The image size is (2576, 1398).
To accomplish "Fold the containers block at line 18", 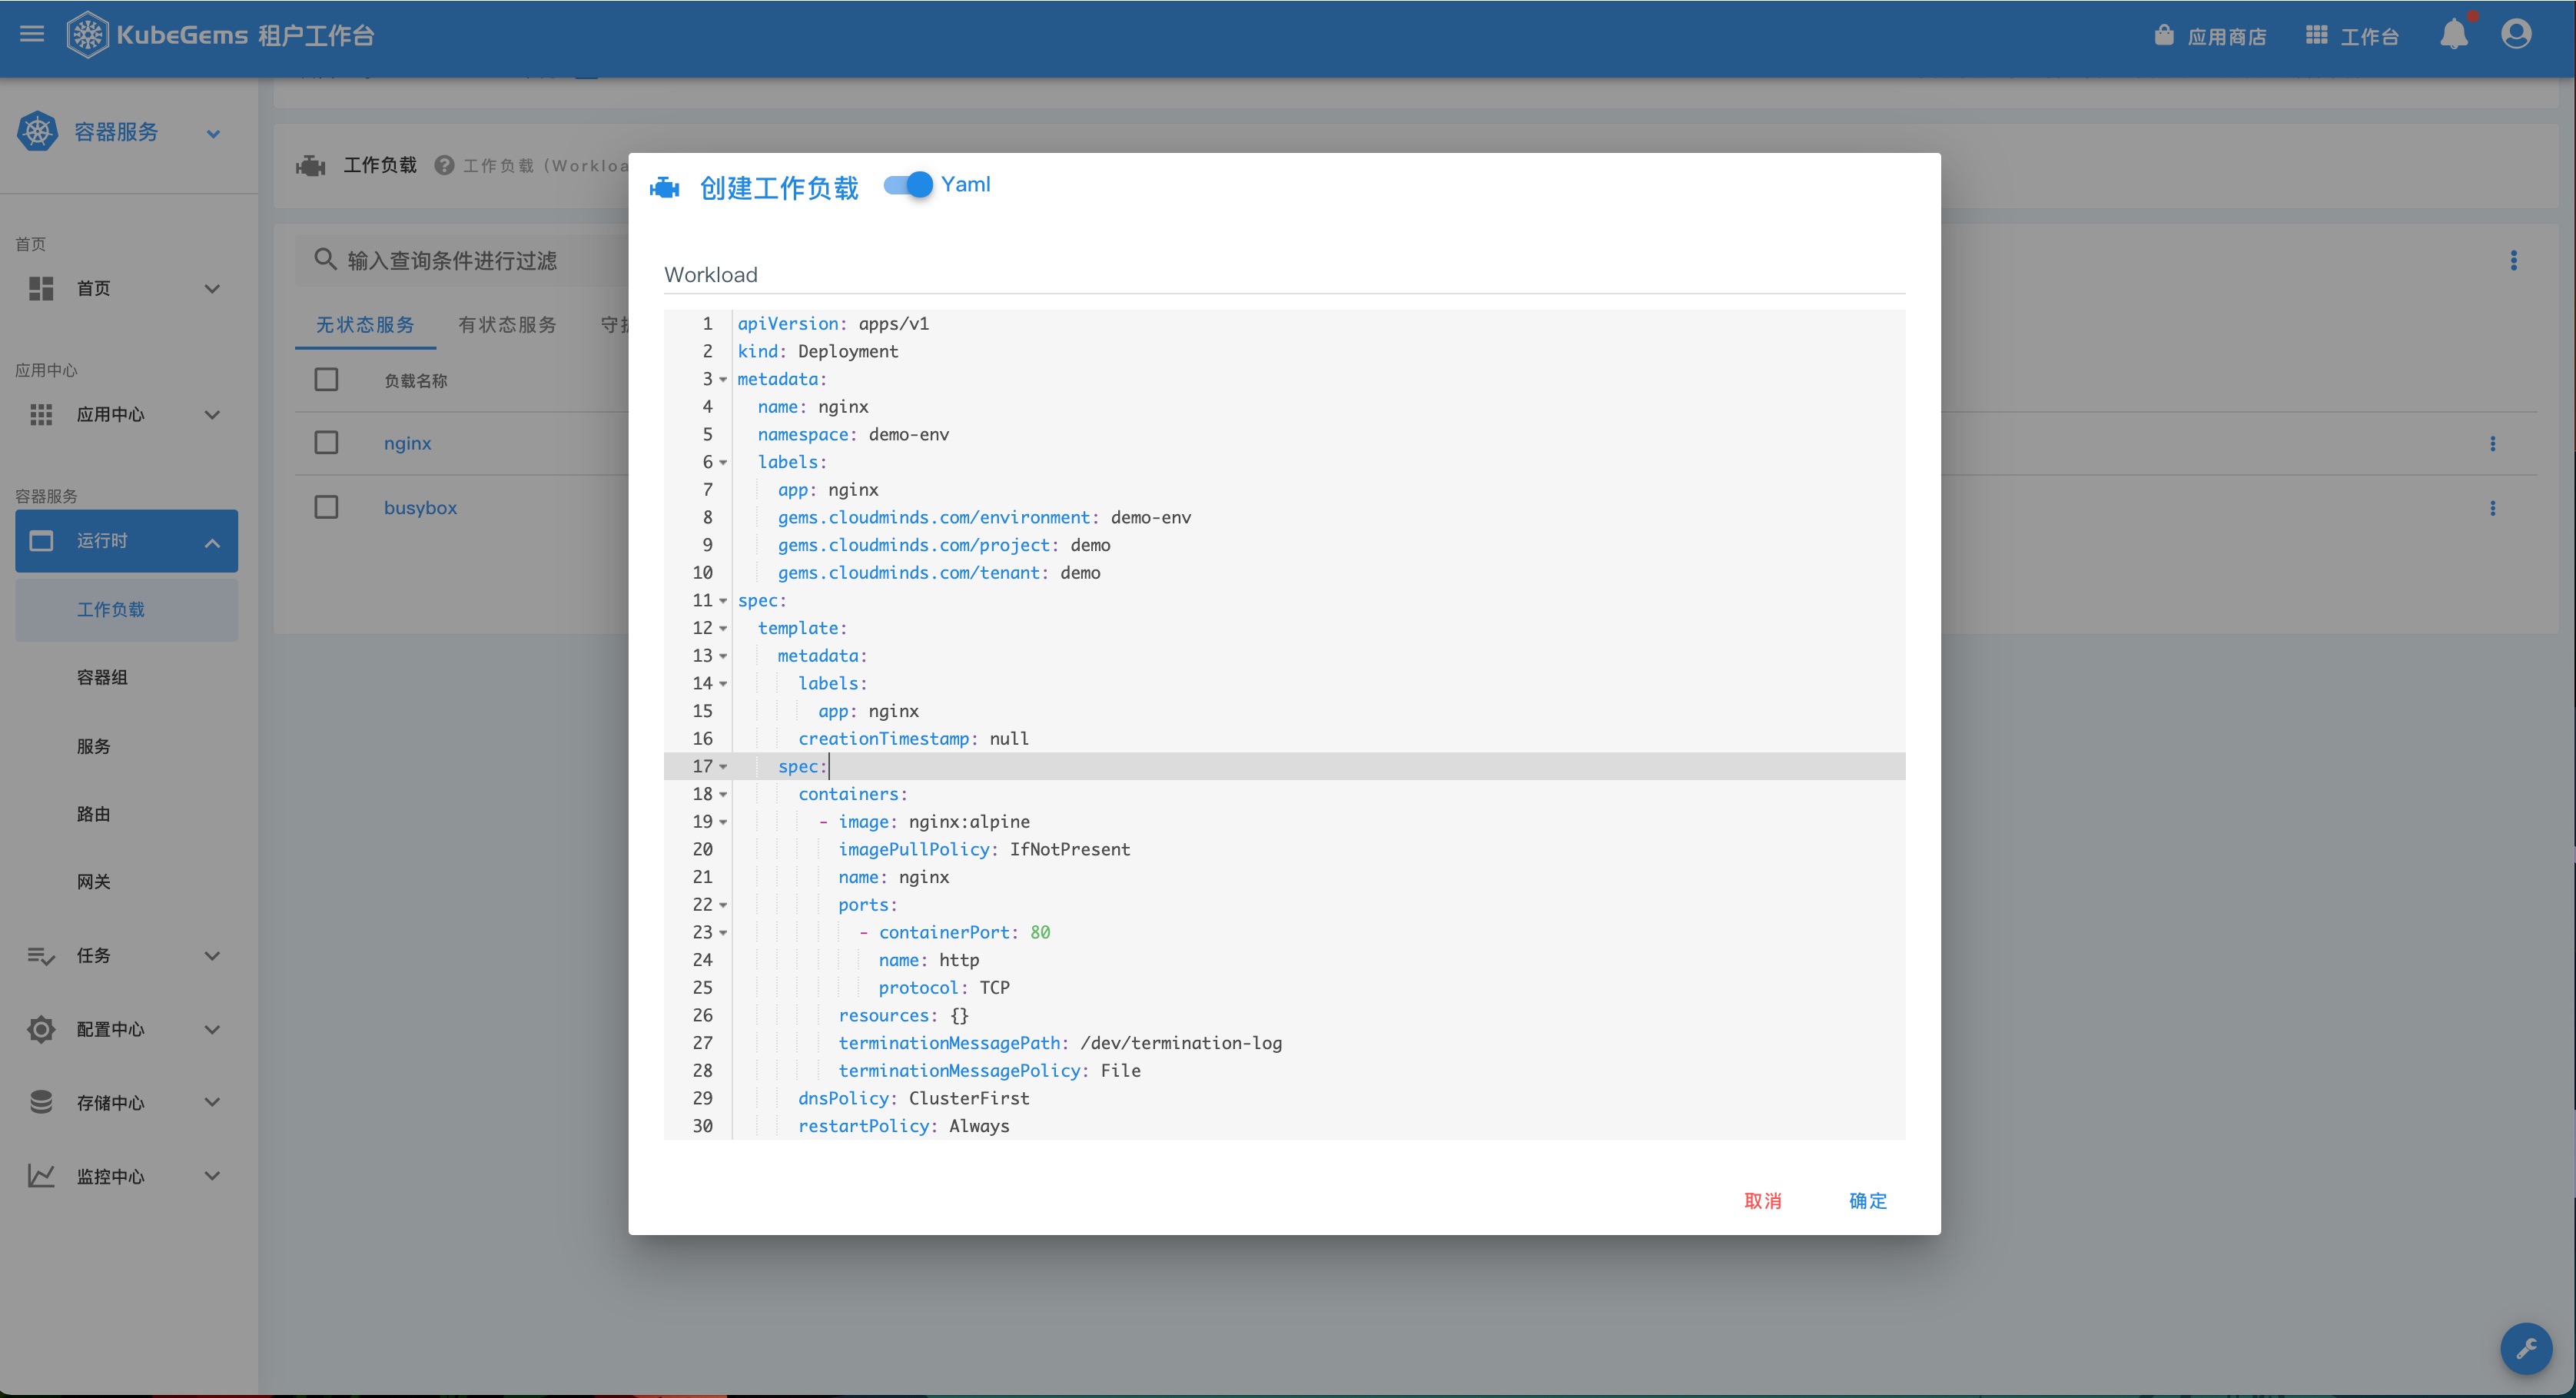I will tap(723, 795).
